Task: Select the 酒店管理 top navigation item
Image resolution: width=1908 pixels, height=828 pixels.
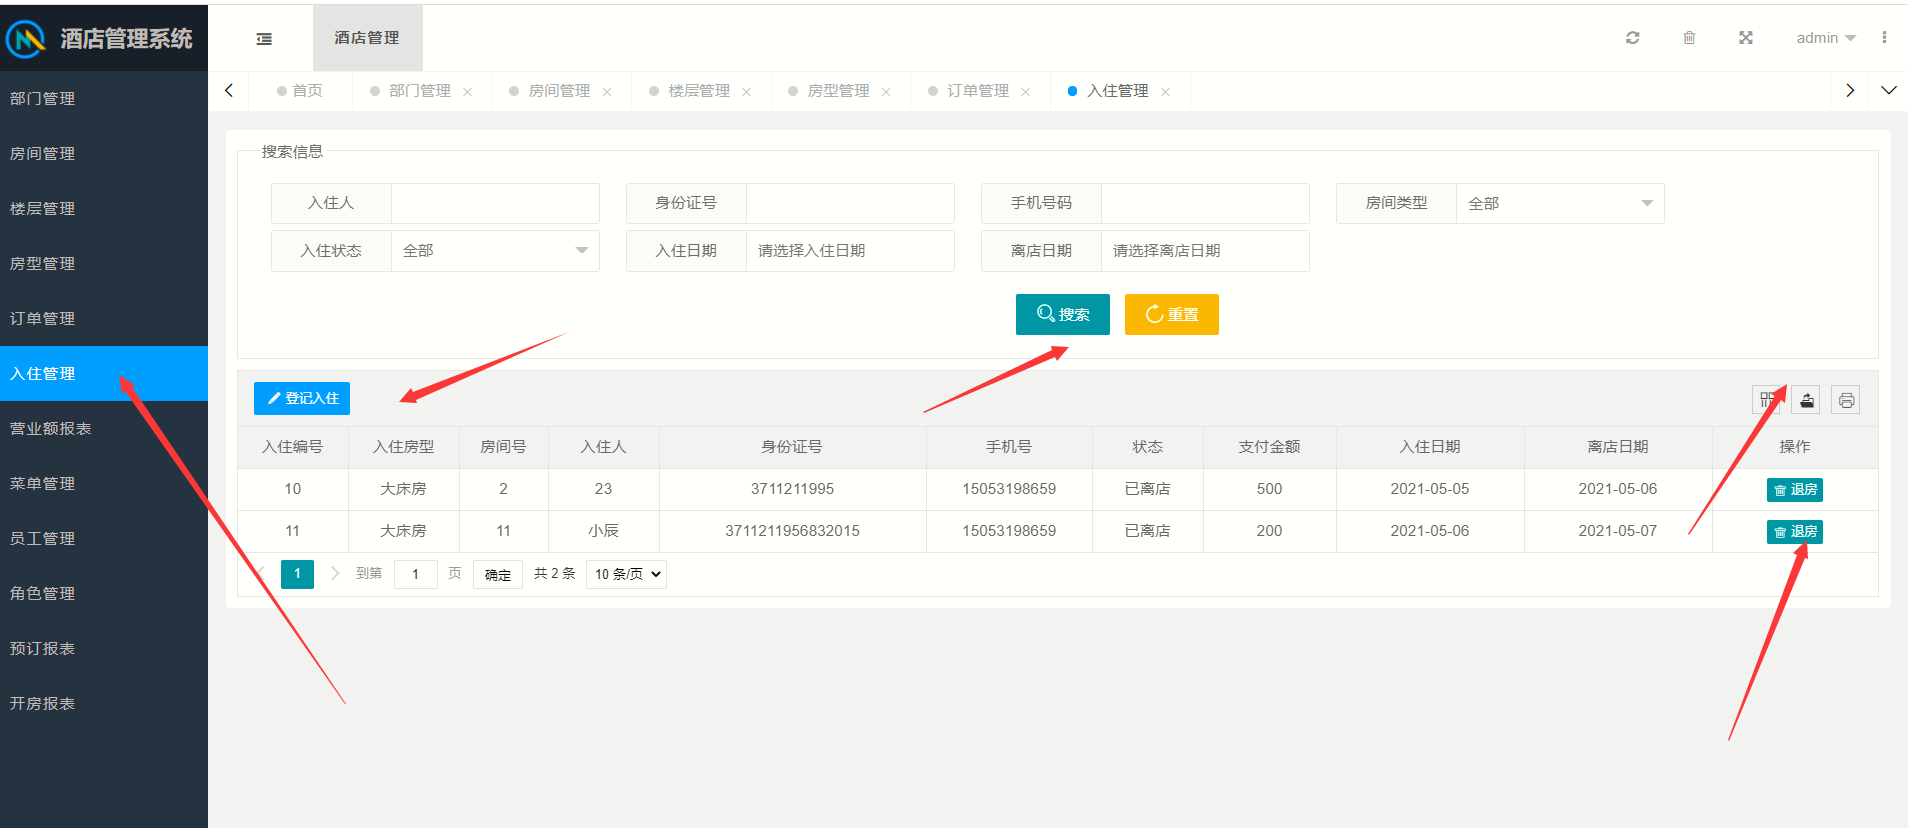Action: [x=367, y=38]
